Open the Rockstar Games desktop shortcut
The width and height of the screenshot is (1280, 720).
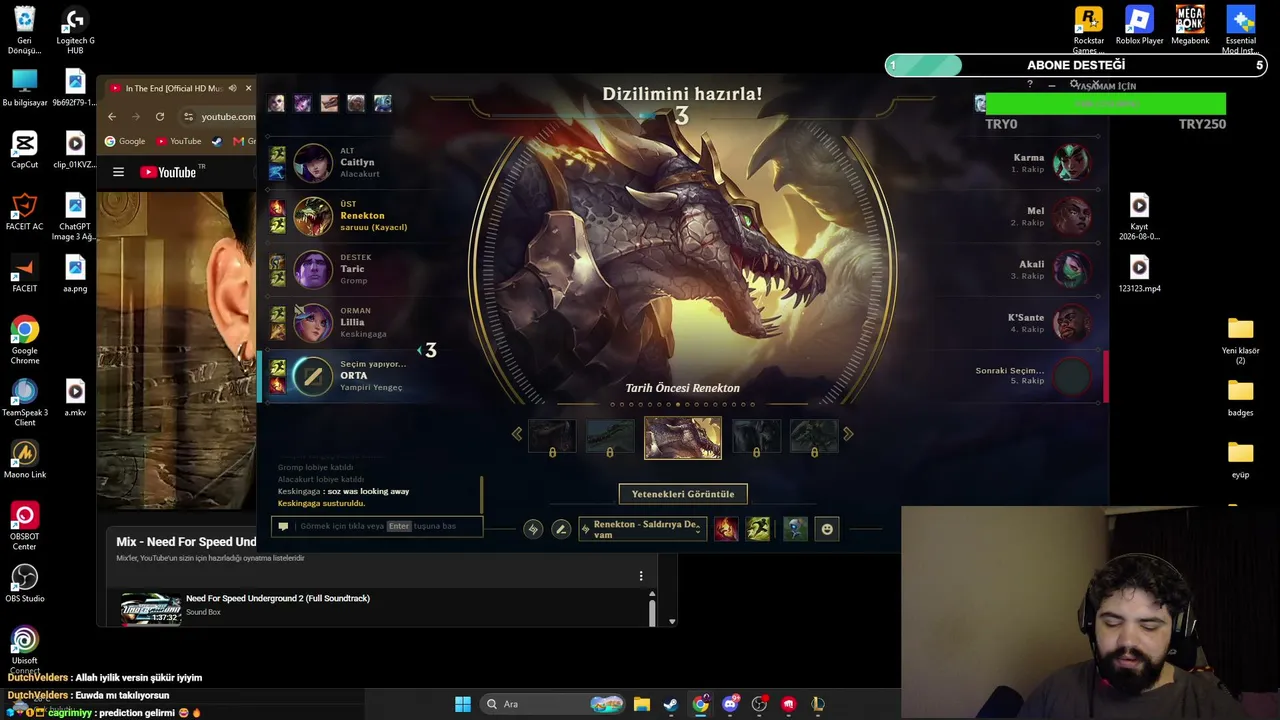(x=1089, y=30)
